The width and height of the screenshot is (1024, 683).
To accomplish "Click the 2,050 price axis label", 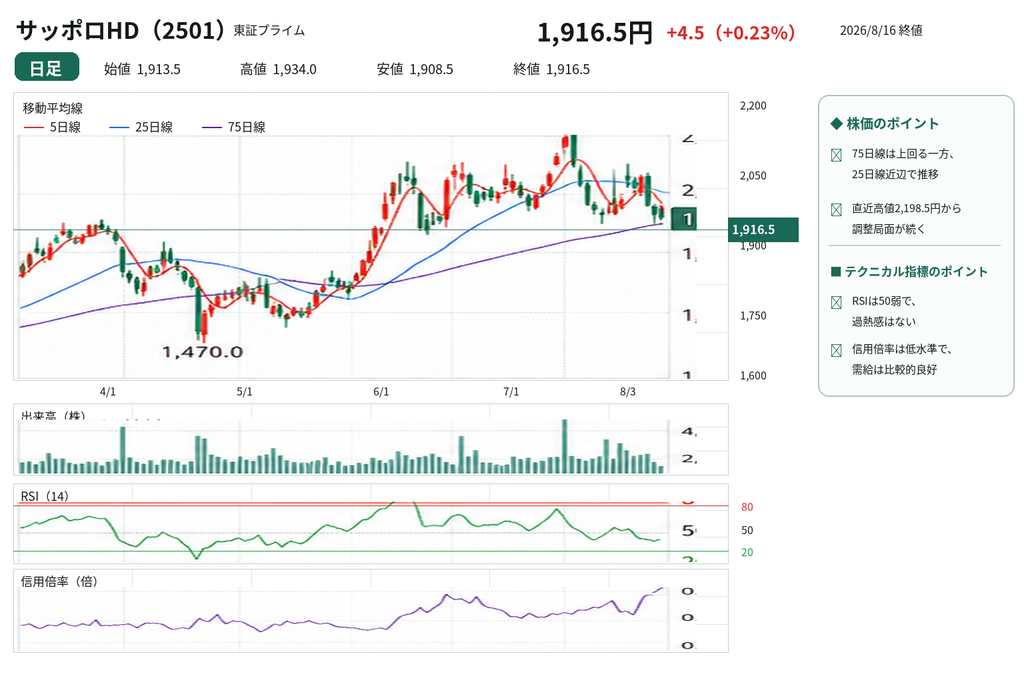I will [753, 176].
